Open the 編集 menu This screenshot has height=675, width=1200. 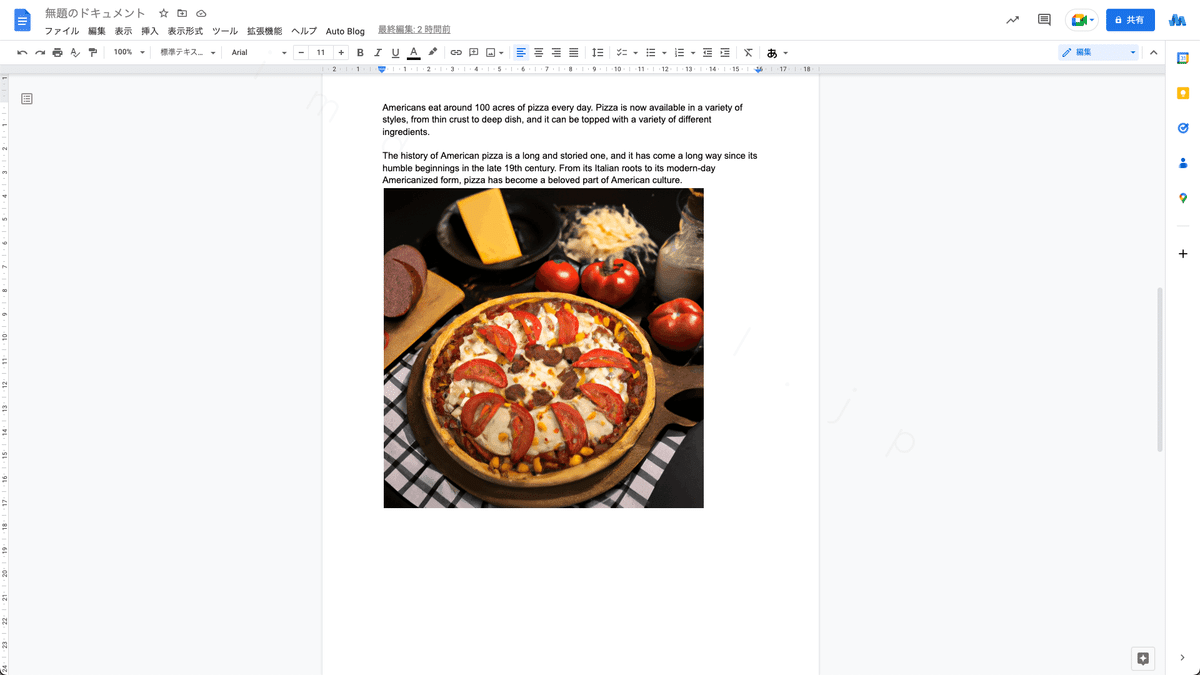tap(96, 31)
